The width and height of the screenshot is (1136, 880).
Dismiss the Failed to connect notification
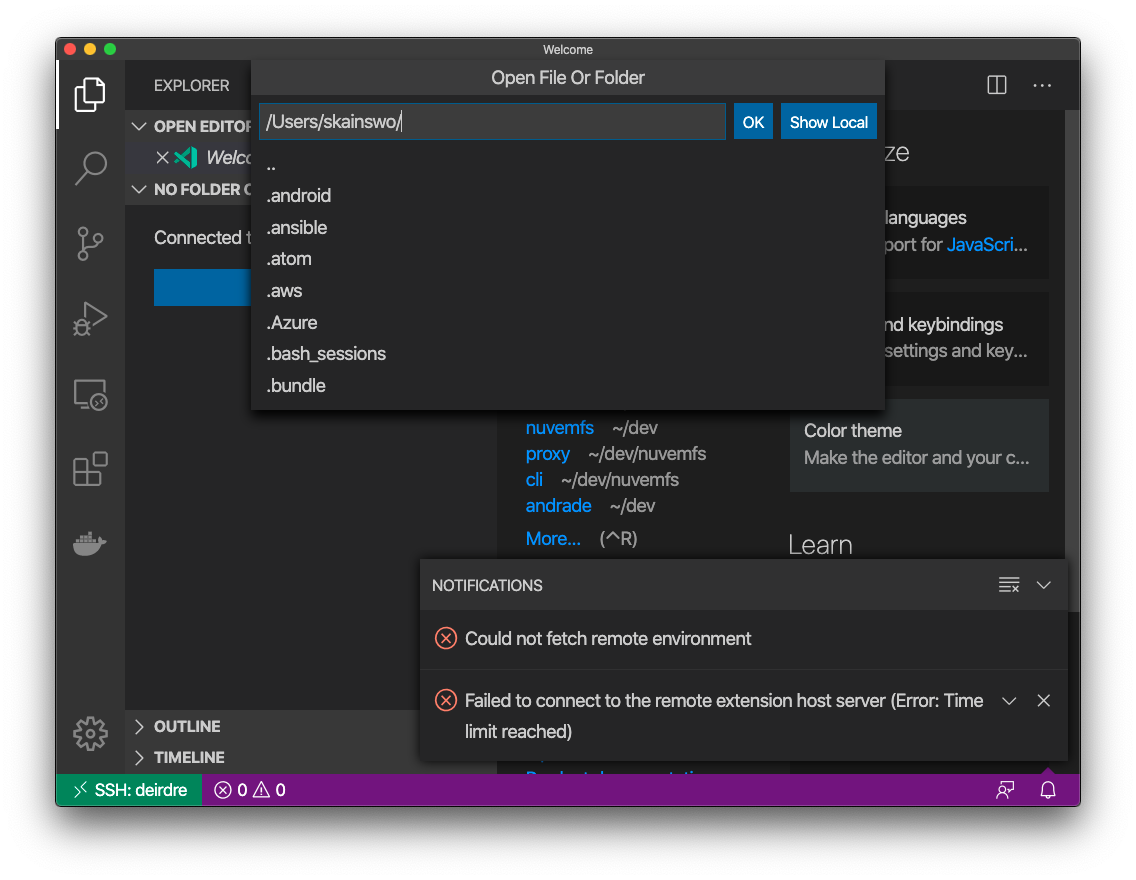pyautogui.click(x=1043, y=700)
